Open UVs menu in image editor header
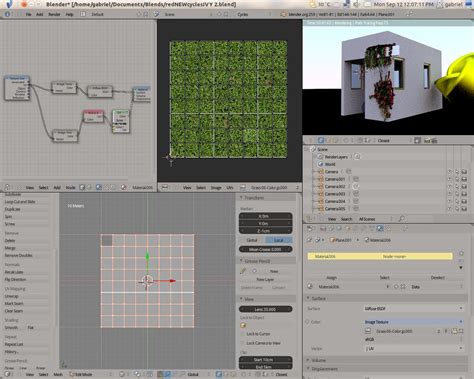This screenshot has height=379, width=474. pyautogui.click(x=230, y=188)
